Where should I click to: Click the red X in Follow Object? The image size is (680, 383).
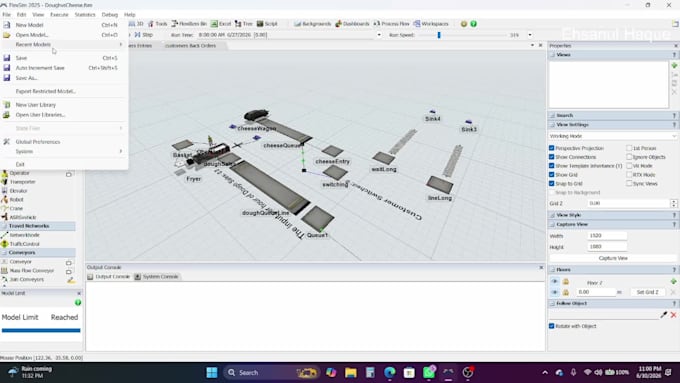tap(673, 315)
